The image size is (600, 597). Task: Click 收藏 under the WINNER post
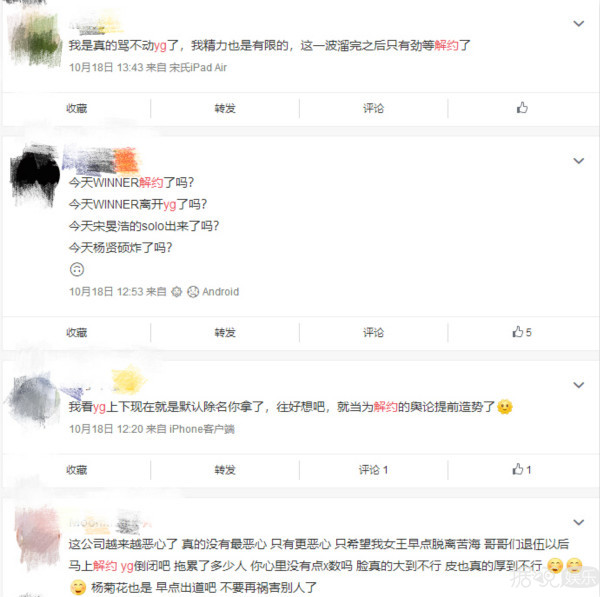[77, 333]
